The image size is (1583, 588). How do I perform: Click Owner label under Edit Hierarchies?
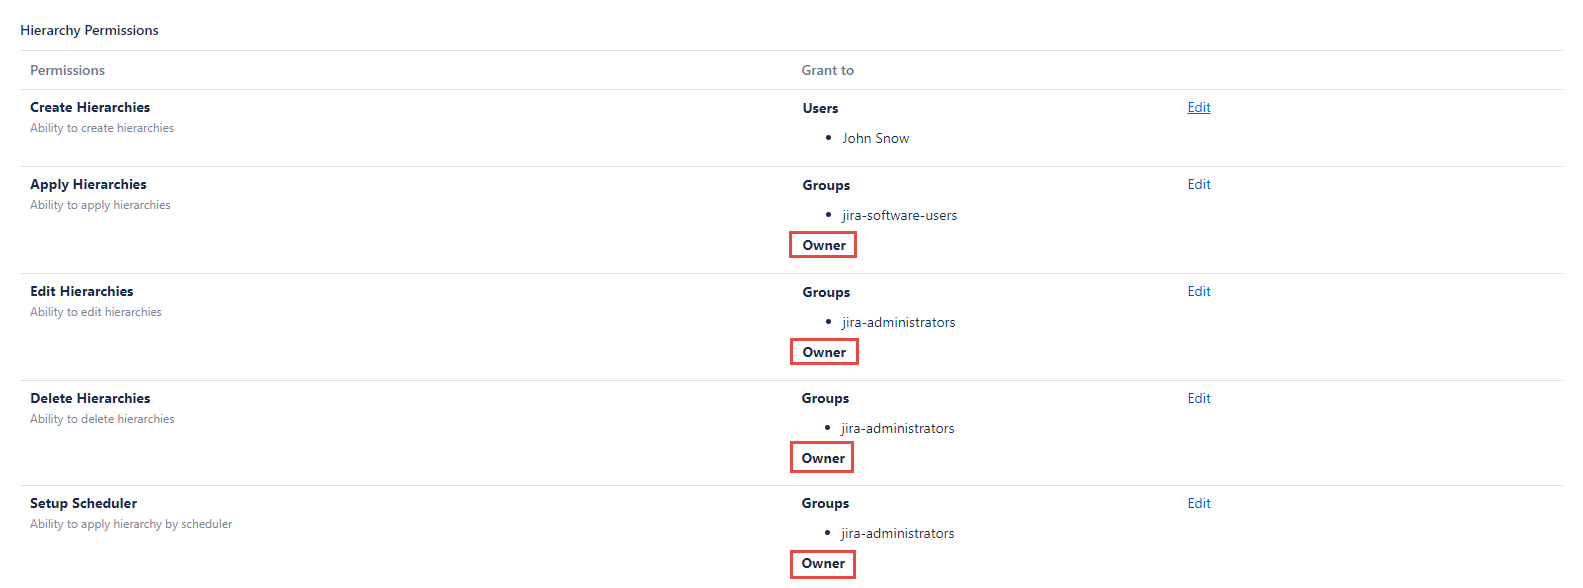(824, 353)
